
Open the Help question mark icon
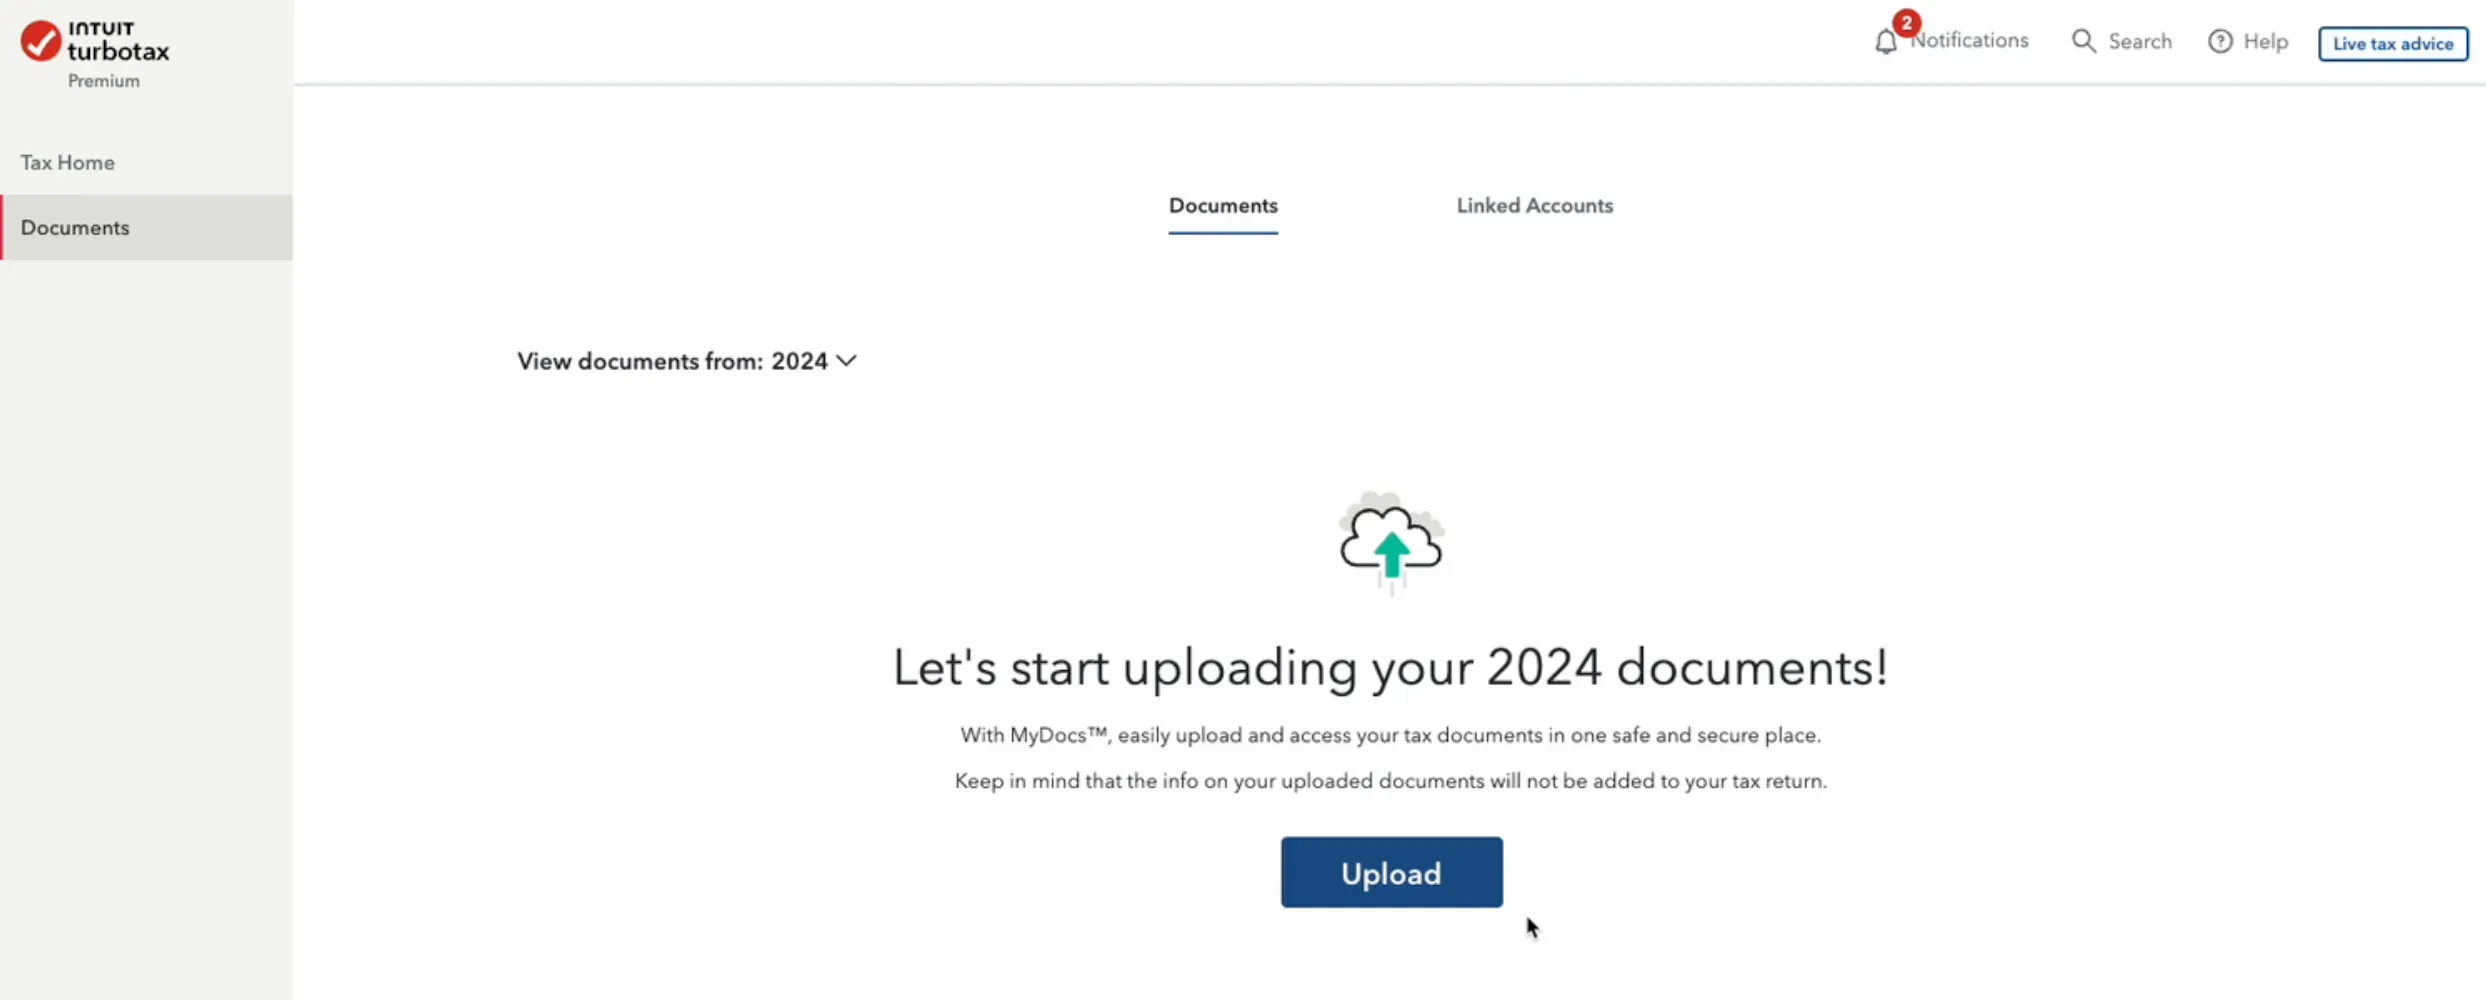click(2220, 41)
